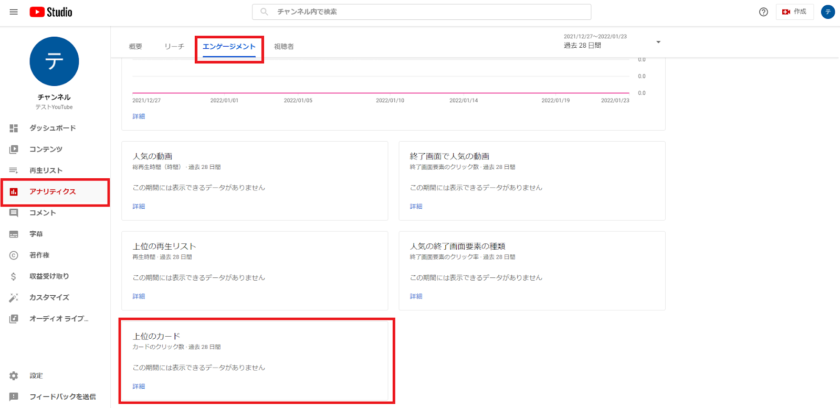
Task: Switch to the 視聴者 tab
Action: pyautogui.click(x=284, y=47)
